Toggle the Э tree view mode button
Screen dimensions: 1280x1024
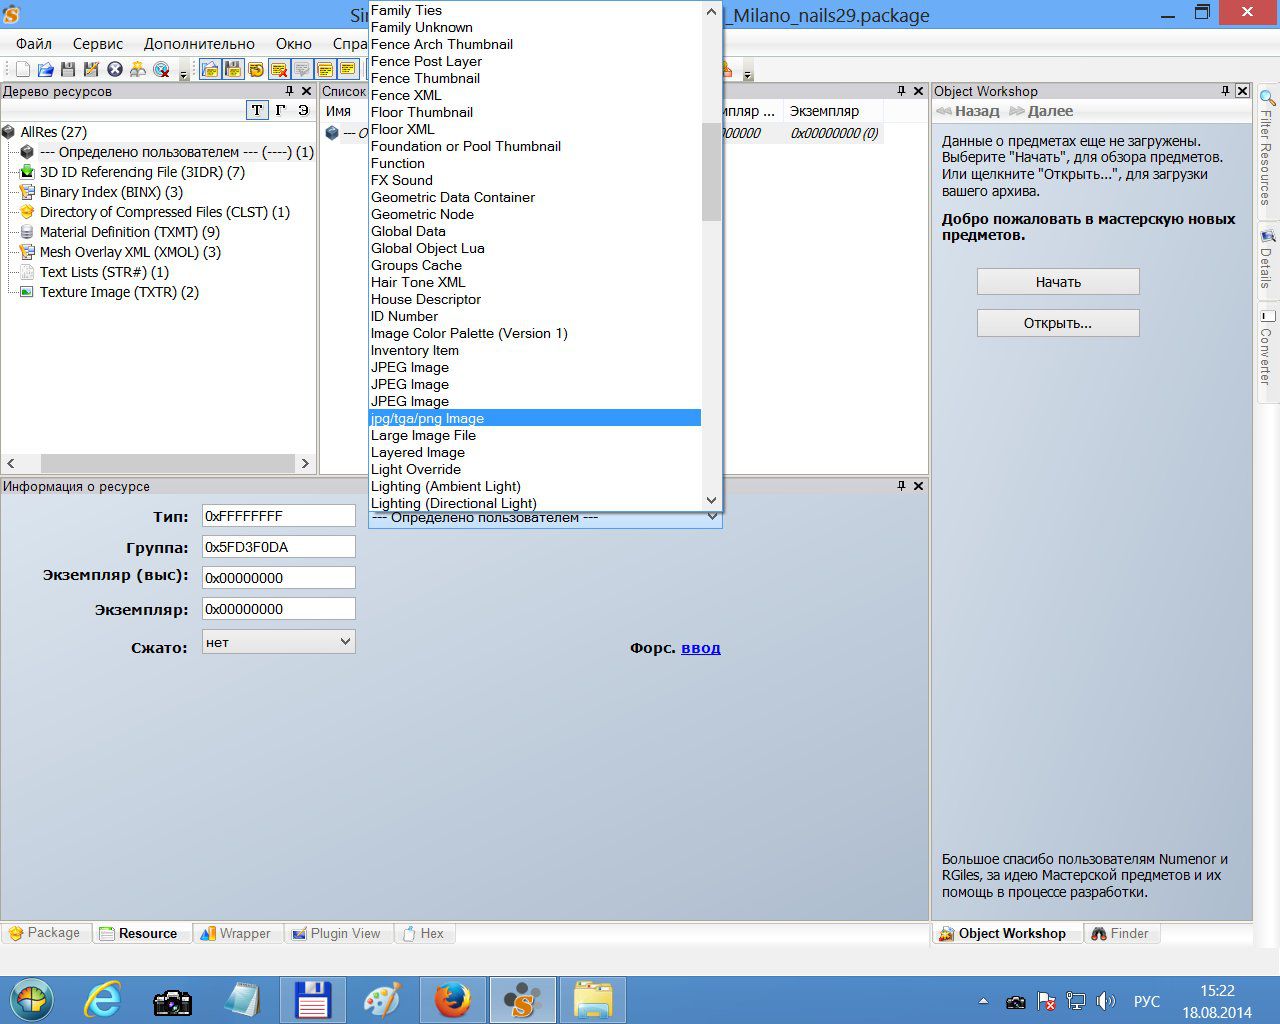[303, 111]
